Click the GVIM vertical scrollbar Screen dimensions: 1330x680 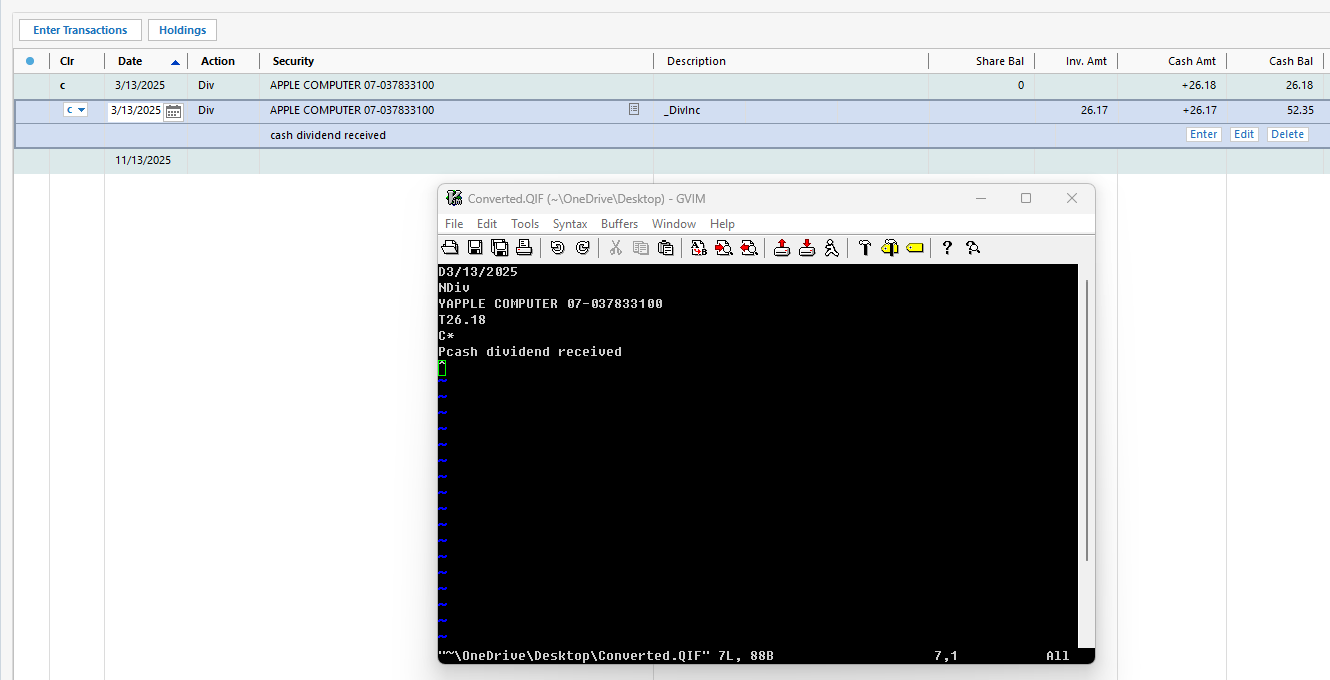[x=1086, y=420]
